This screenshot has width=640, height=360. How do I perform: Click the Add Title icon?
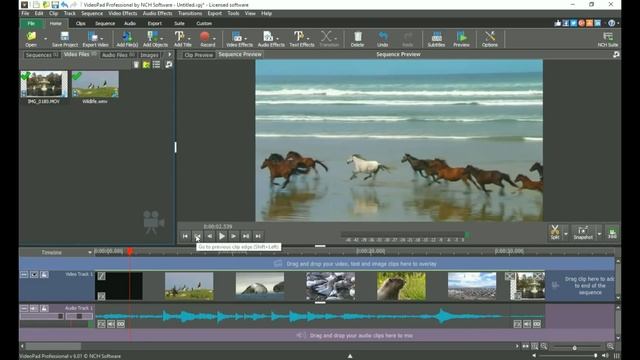[x=180, y=36]
